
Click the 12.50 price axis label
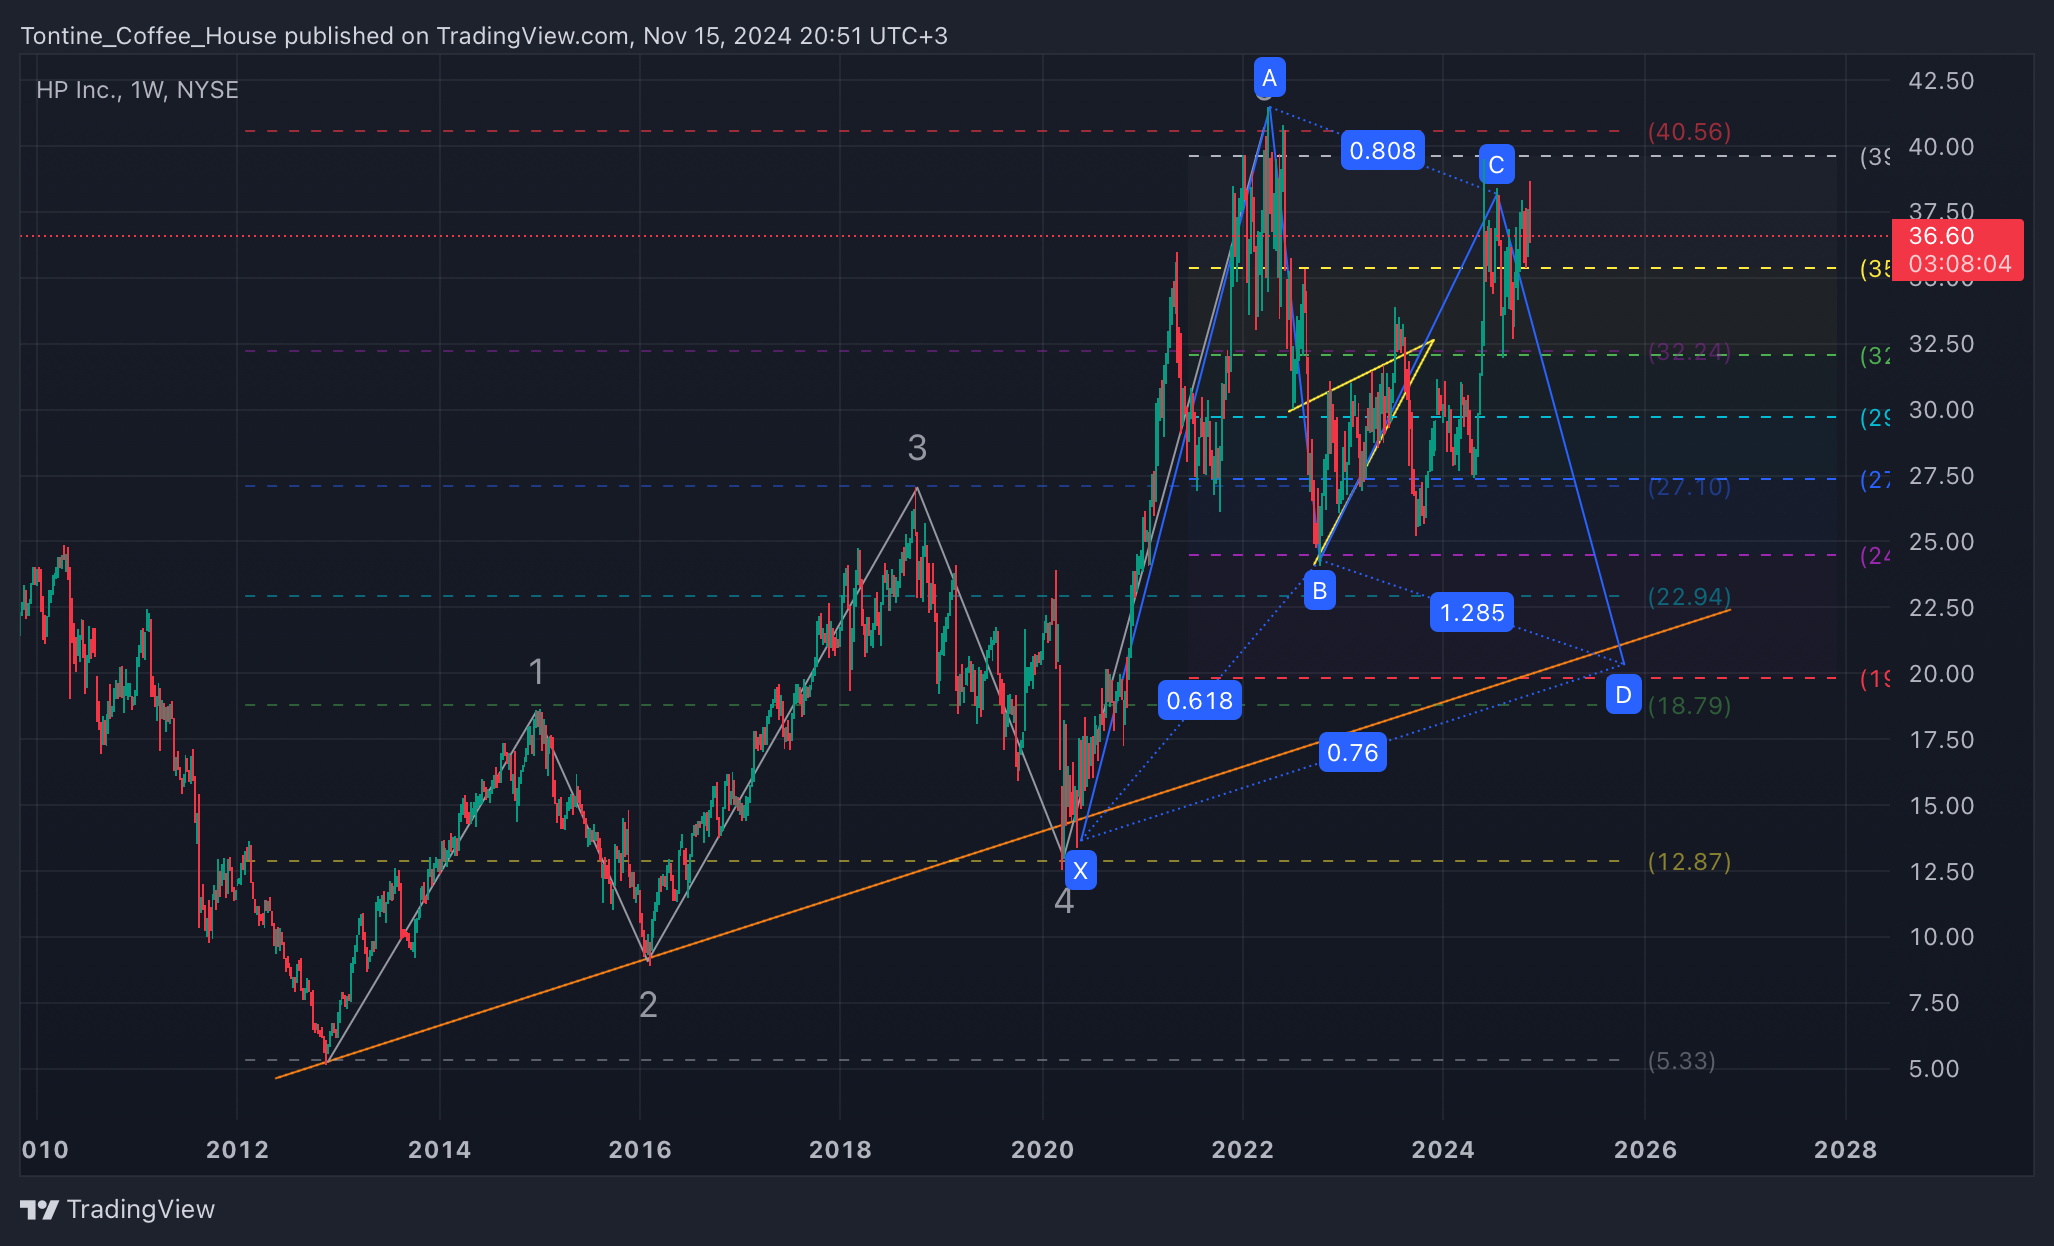pyautogui.click(x=1941, y=872)
